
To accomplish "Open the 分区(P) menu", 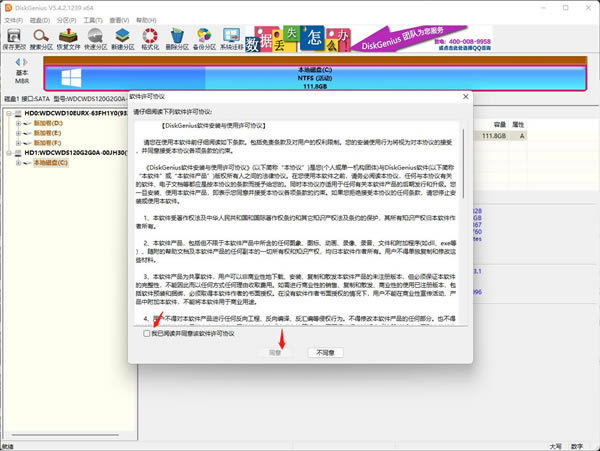I will [66, 20].
